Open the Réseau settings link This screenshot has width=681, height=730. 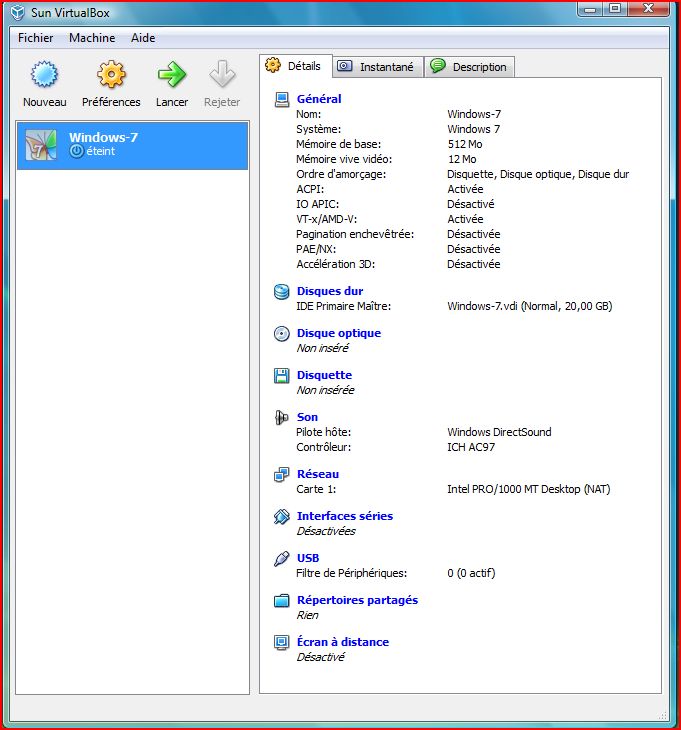[x=318, y=474]
